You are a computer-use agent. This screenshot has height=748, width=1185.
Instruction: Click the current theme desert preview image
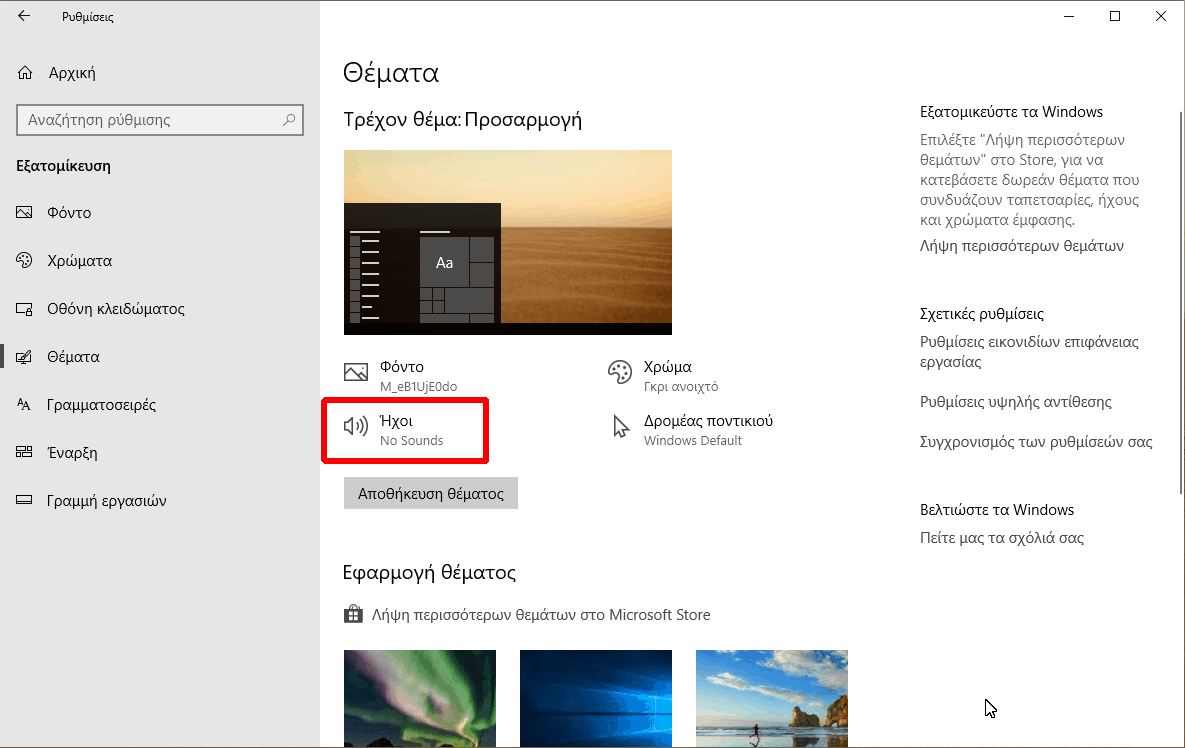pyautogui.click(x=508, y=243)
